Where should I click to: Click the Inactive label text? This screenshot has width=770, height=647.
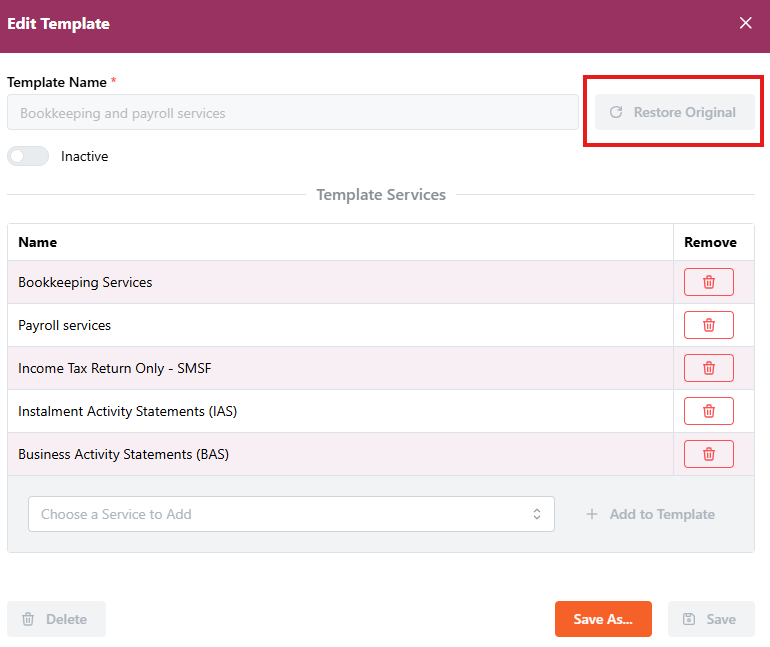(x=84, y=156)
